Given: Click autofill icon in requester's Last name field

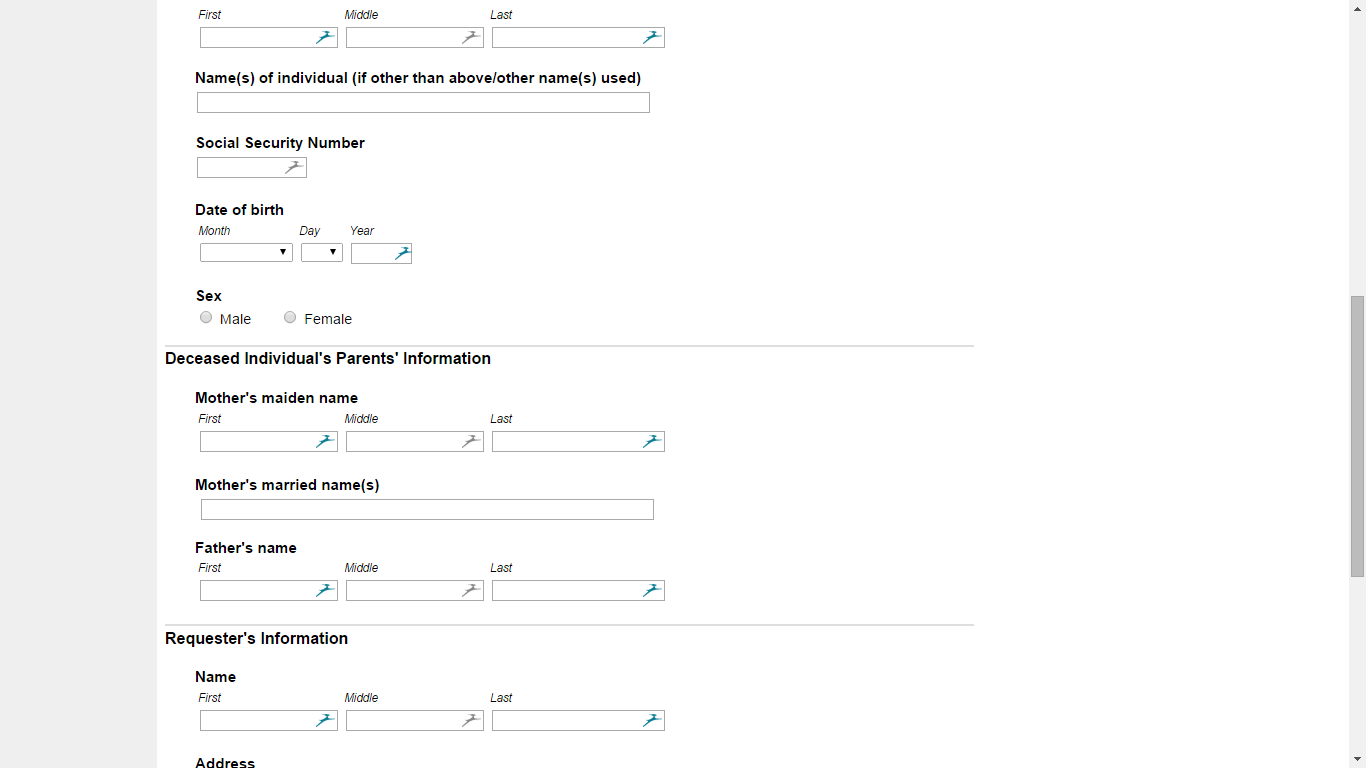Looking at the screenshot, I should [652, 720].
